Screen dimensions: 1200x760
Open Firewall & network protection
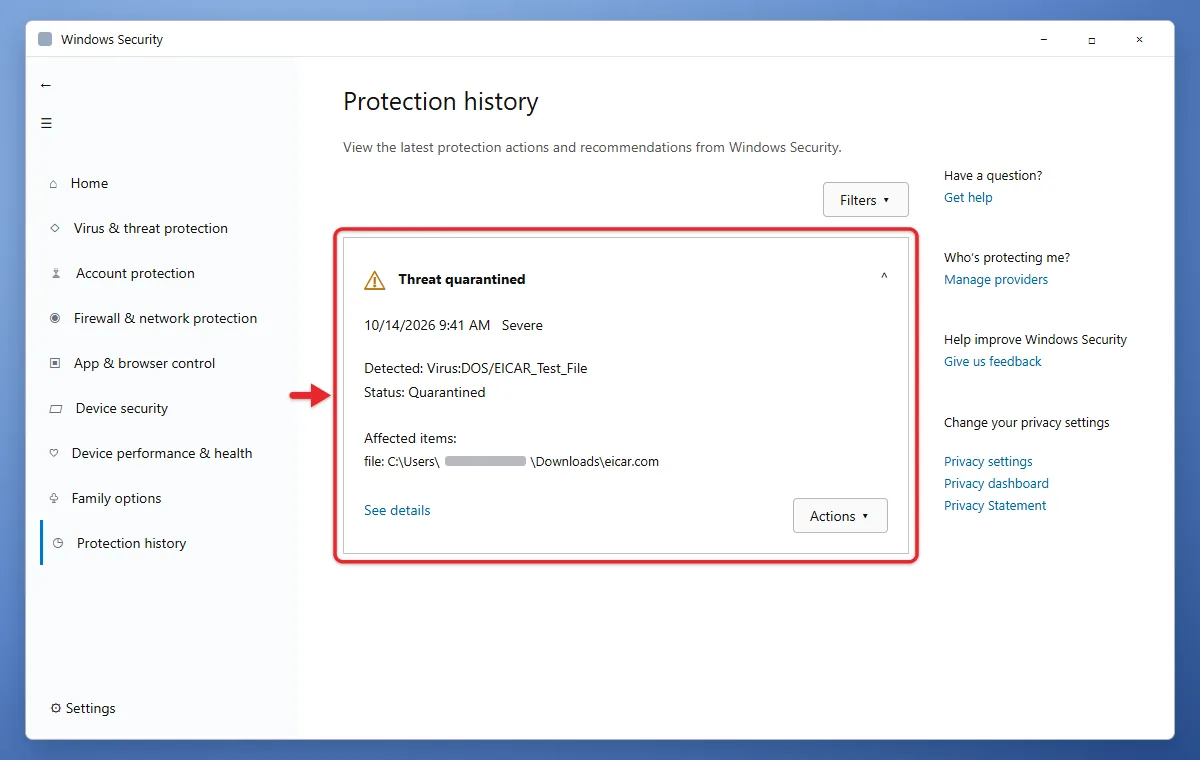click(x=165, y=318)
